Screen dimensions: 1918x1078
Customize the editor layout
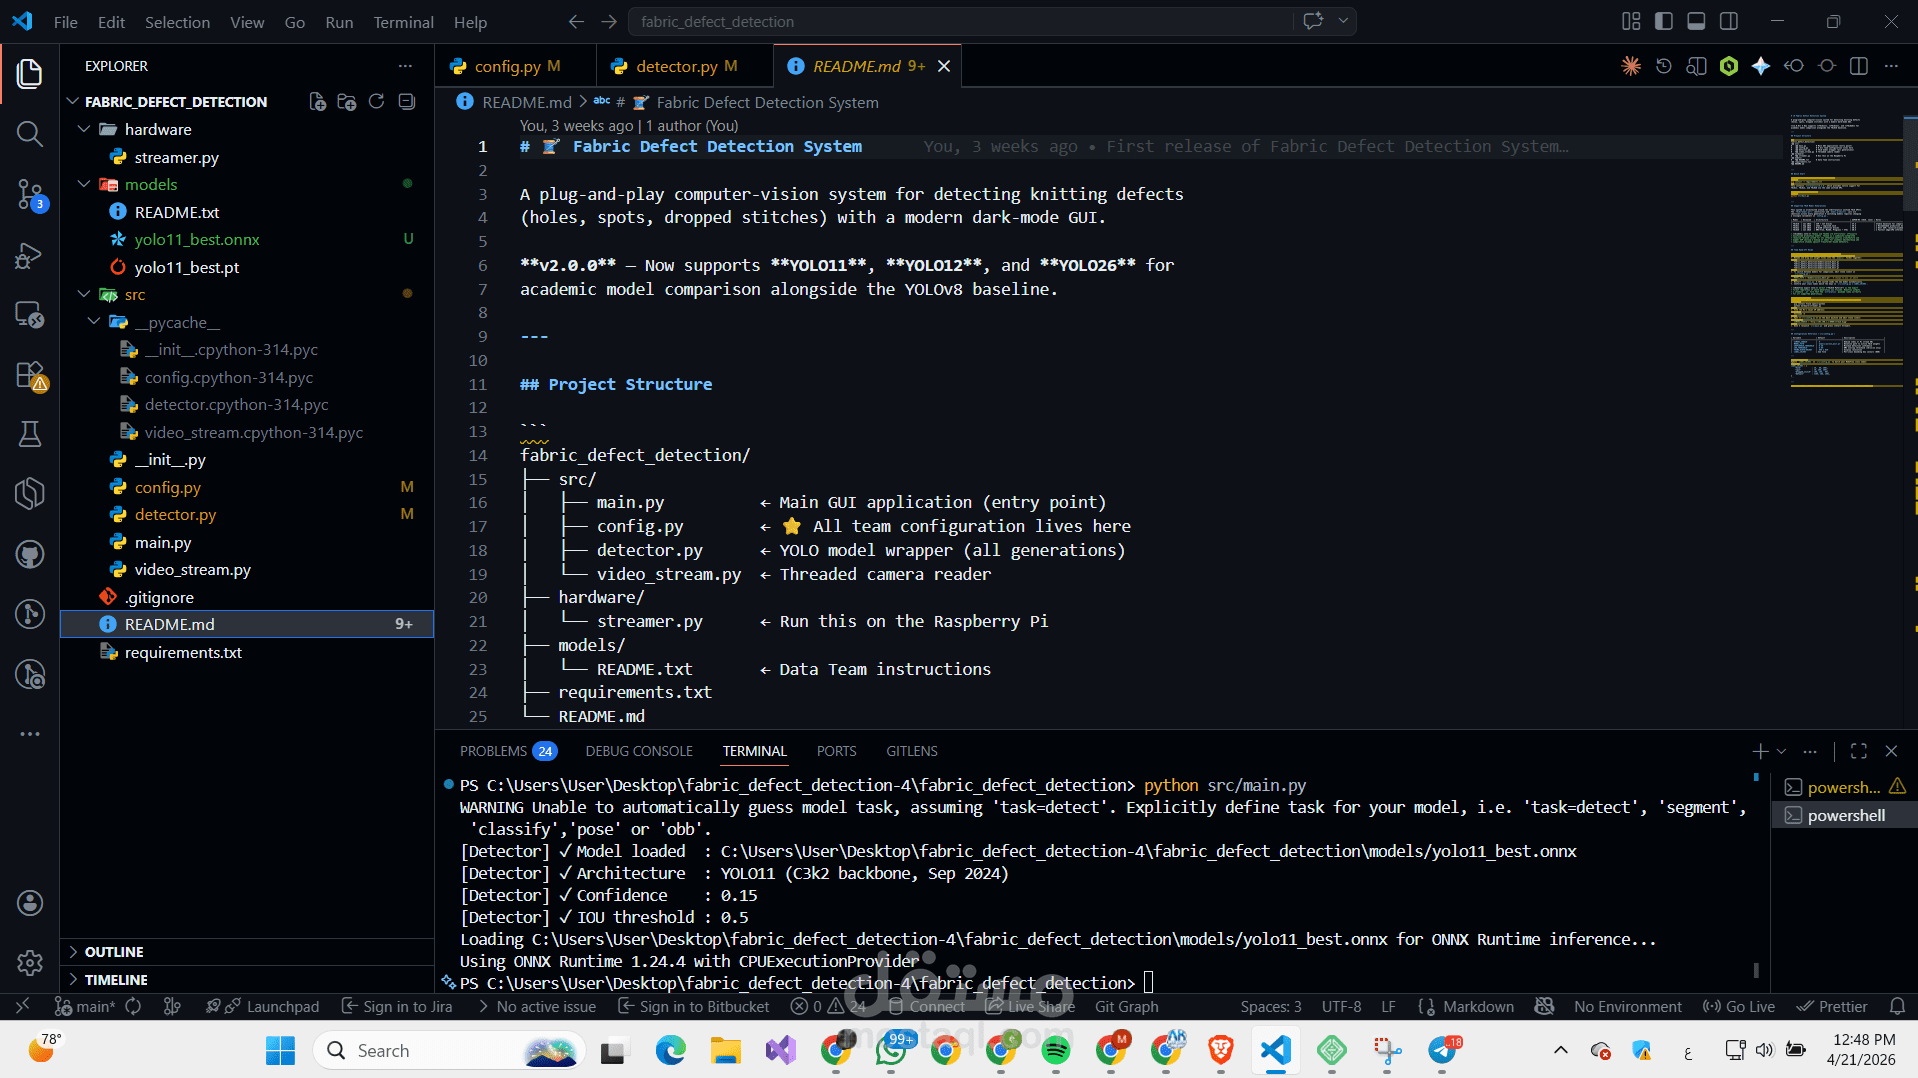(x=1631, y=21)
